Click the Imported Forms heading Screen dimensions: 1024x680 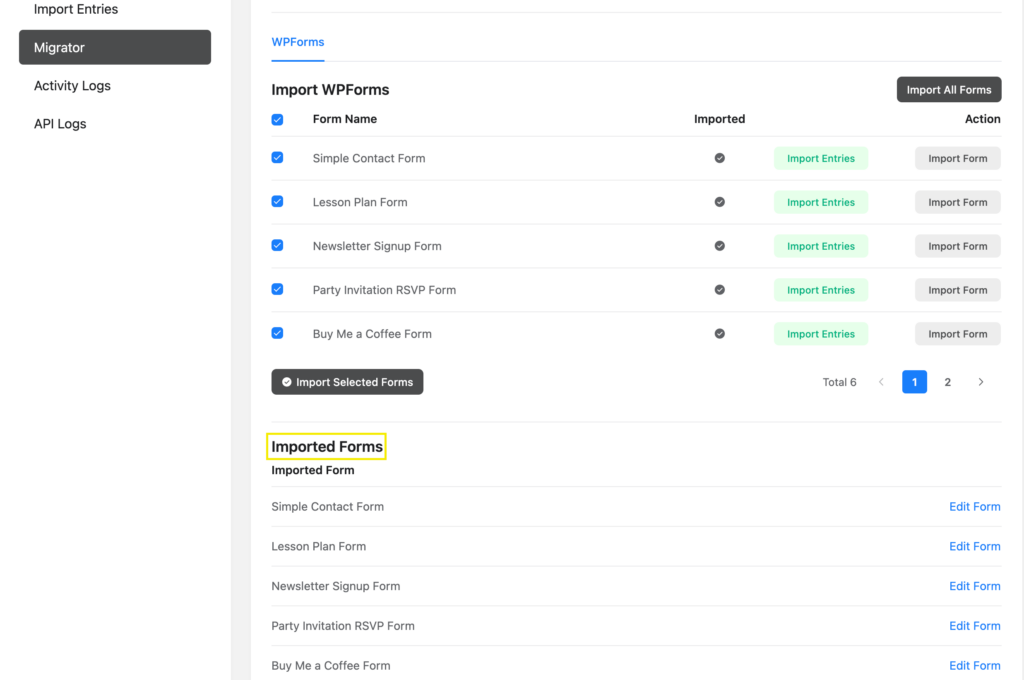(x=327, y=447)
